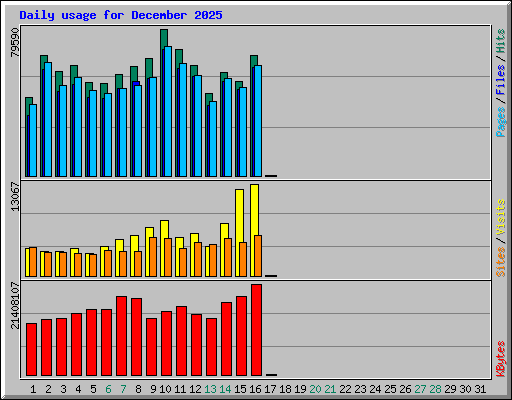
Task: Click the tallest green Hits bar on day 10
Action: [x=164, y=38]
